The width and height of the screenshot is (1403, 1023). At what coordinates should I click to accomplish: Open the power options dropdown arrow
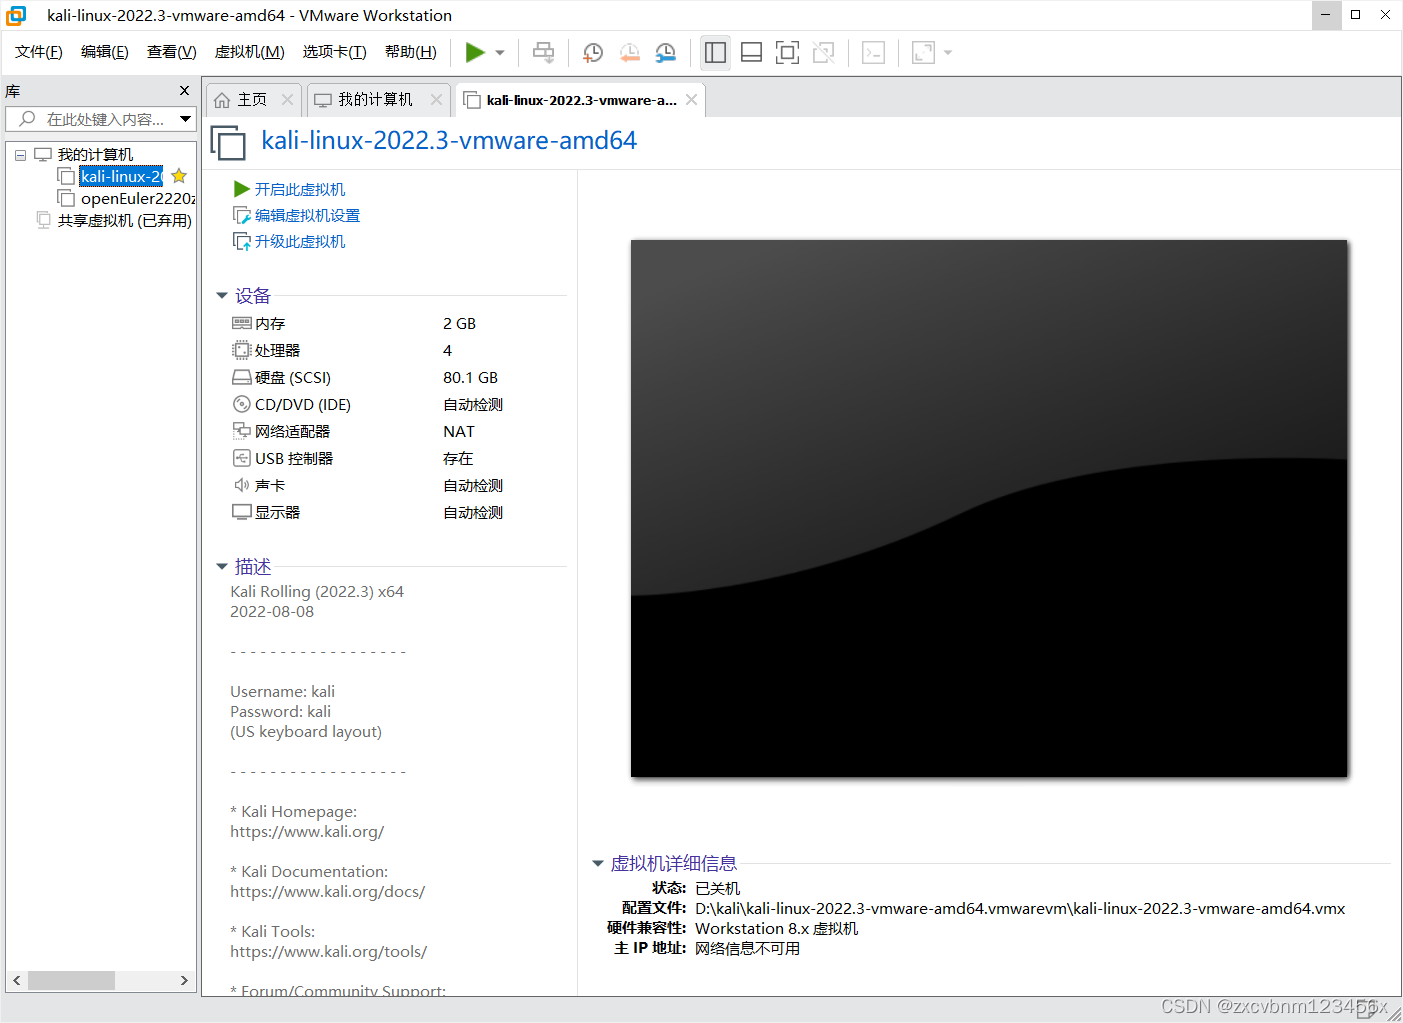(500, 53)
